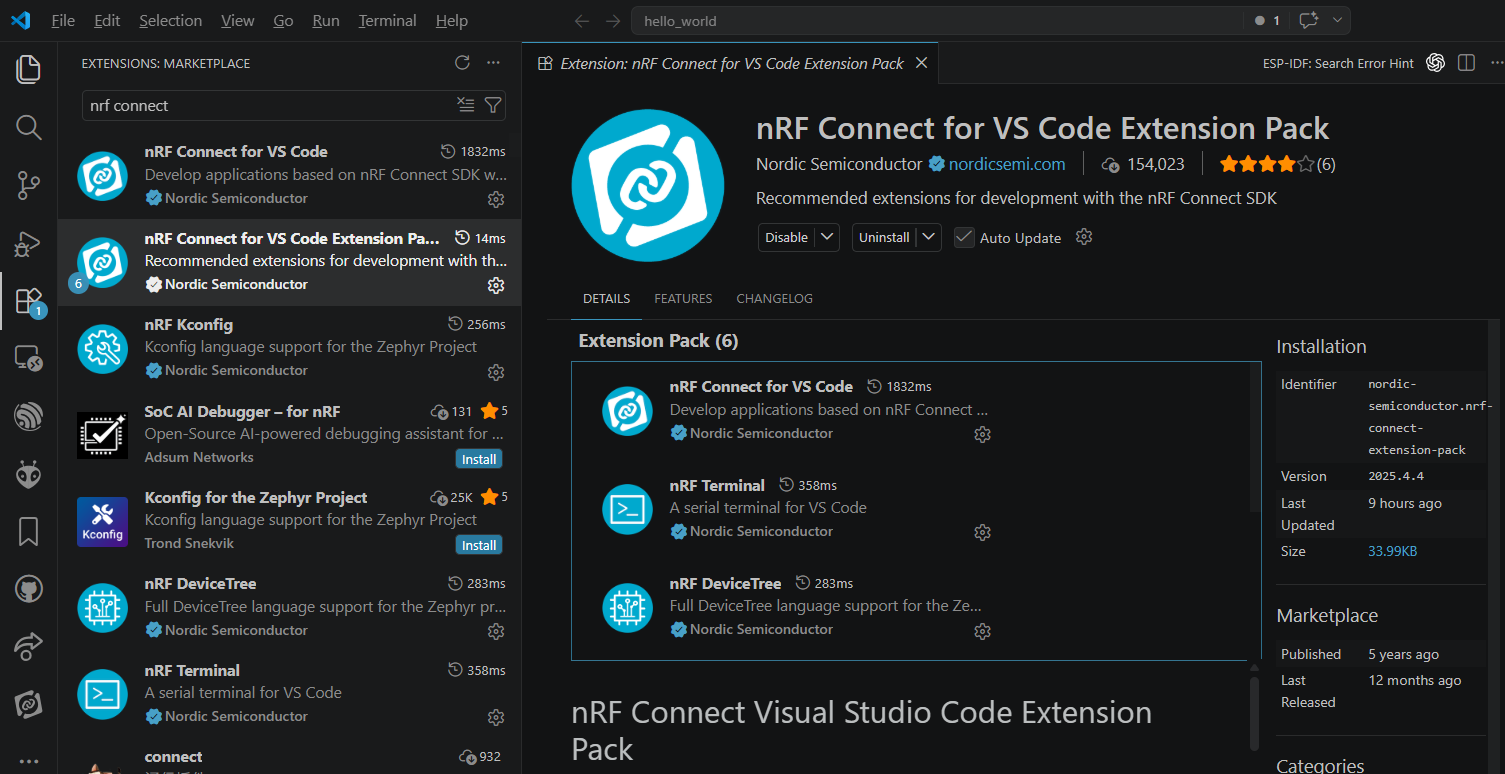Viewport: 1505px width, 774px height.
Task: Select the Extensions view icon
Action: pos(28,301)
